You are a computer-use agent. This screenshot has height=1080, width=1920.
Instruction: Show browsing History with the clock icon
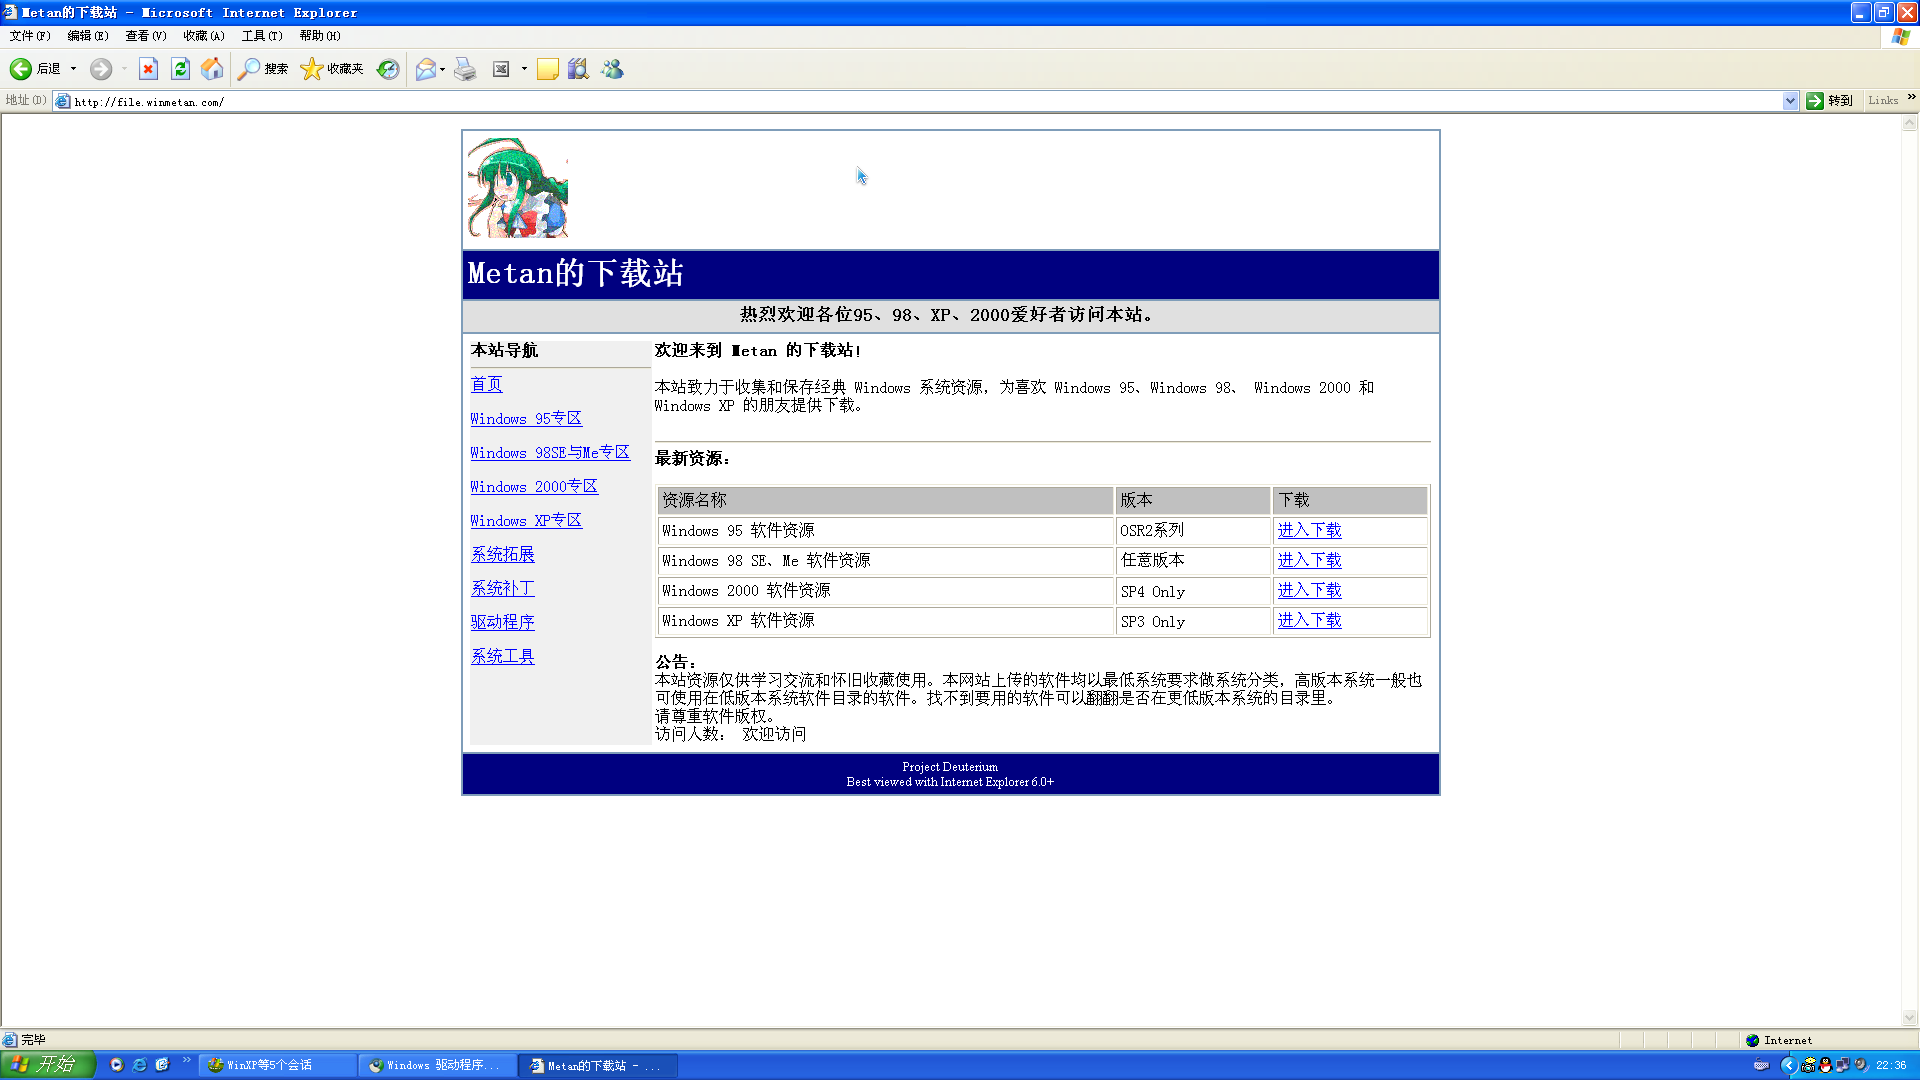pyautogui.click(x=388, y=69)
